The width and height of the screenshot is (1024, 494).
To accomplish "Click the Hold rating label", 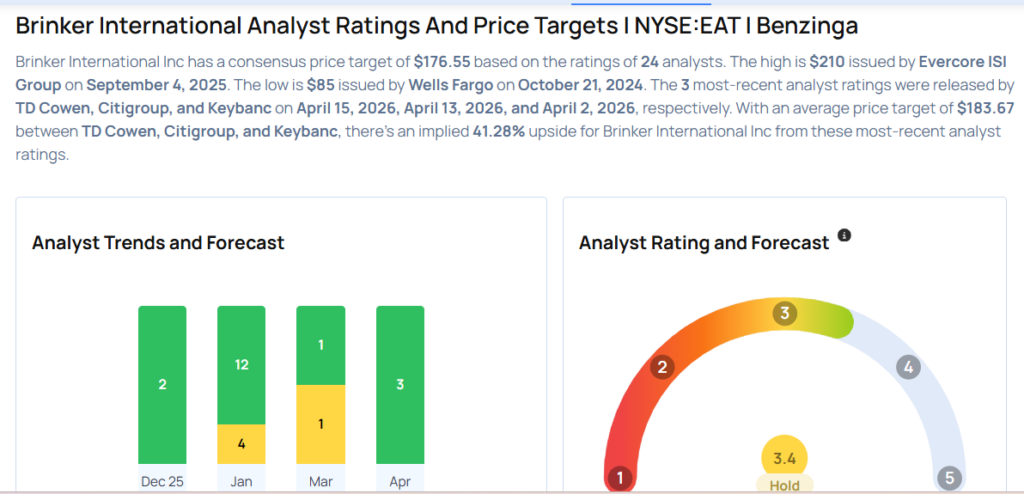I will [785, 486].
